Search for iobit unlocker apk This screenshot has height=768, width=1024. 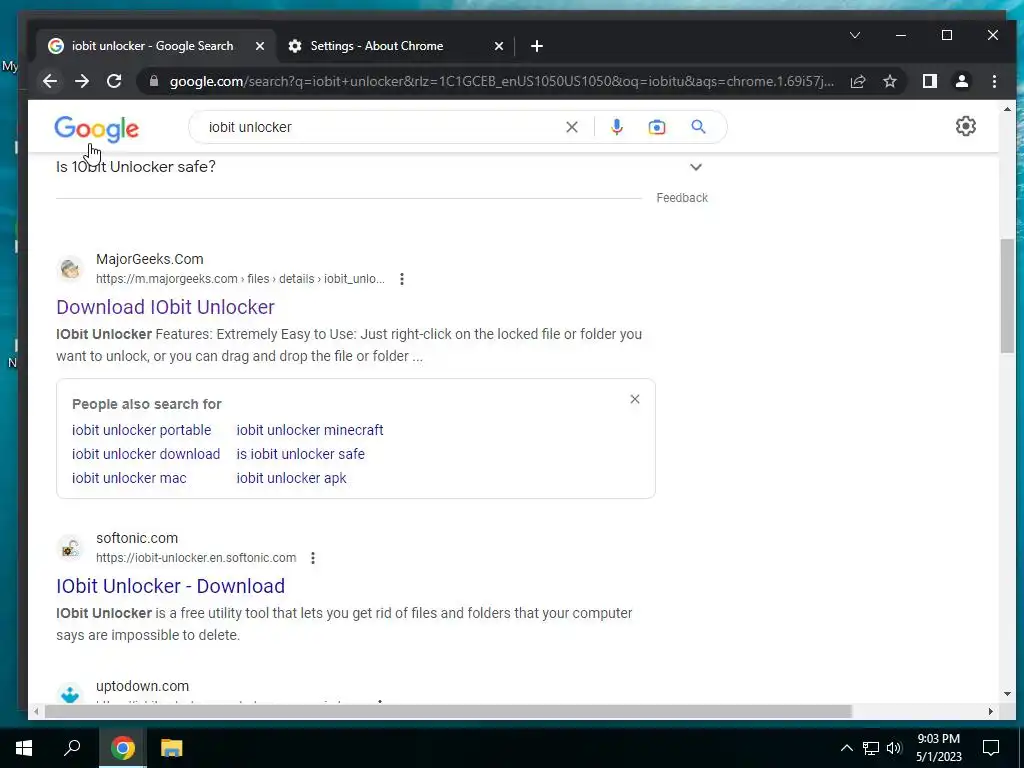[x=291, y=478]
